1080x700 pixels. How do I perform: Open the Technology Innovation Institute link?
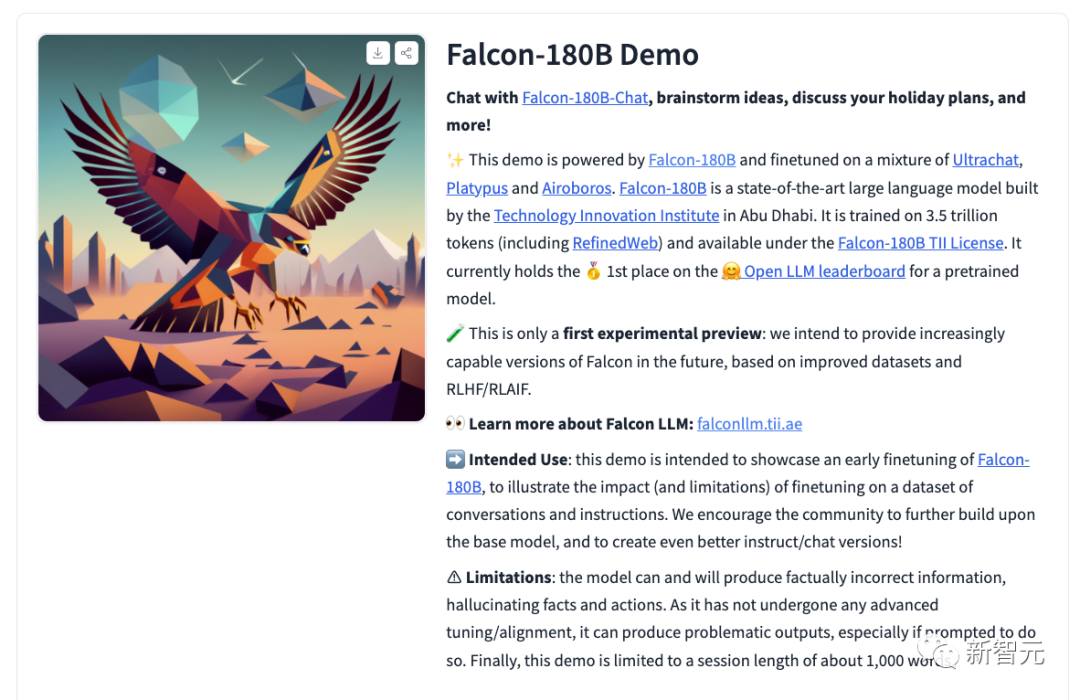tap(606, 216)
